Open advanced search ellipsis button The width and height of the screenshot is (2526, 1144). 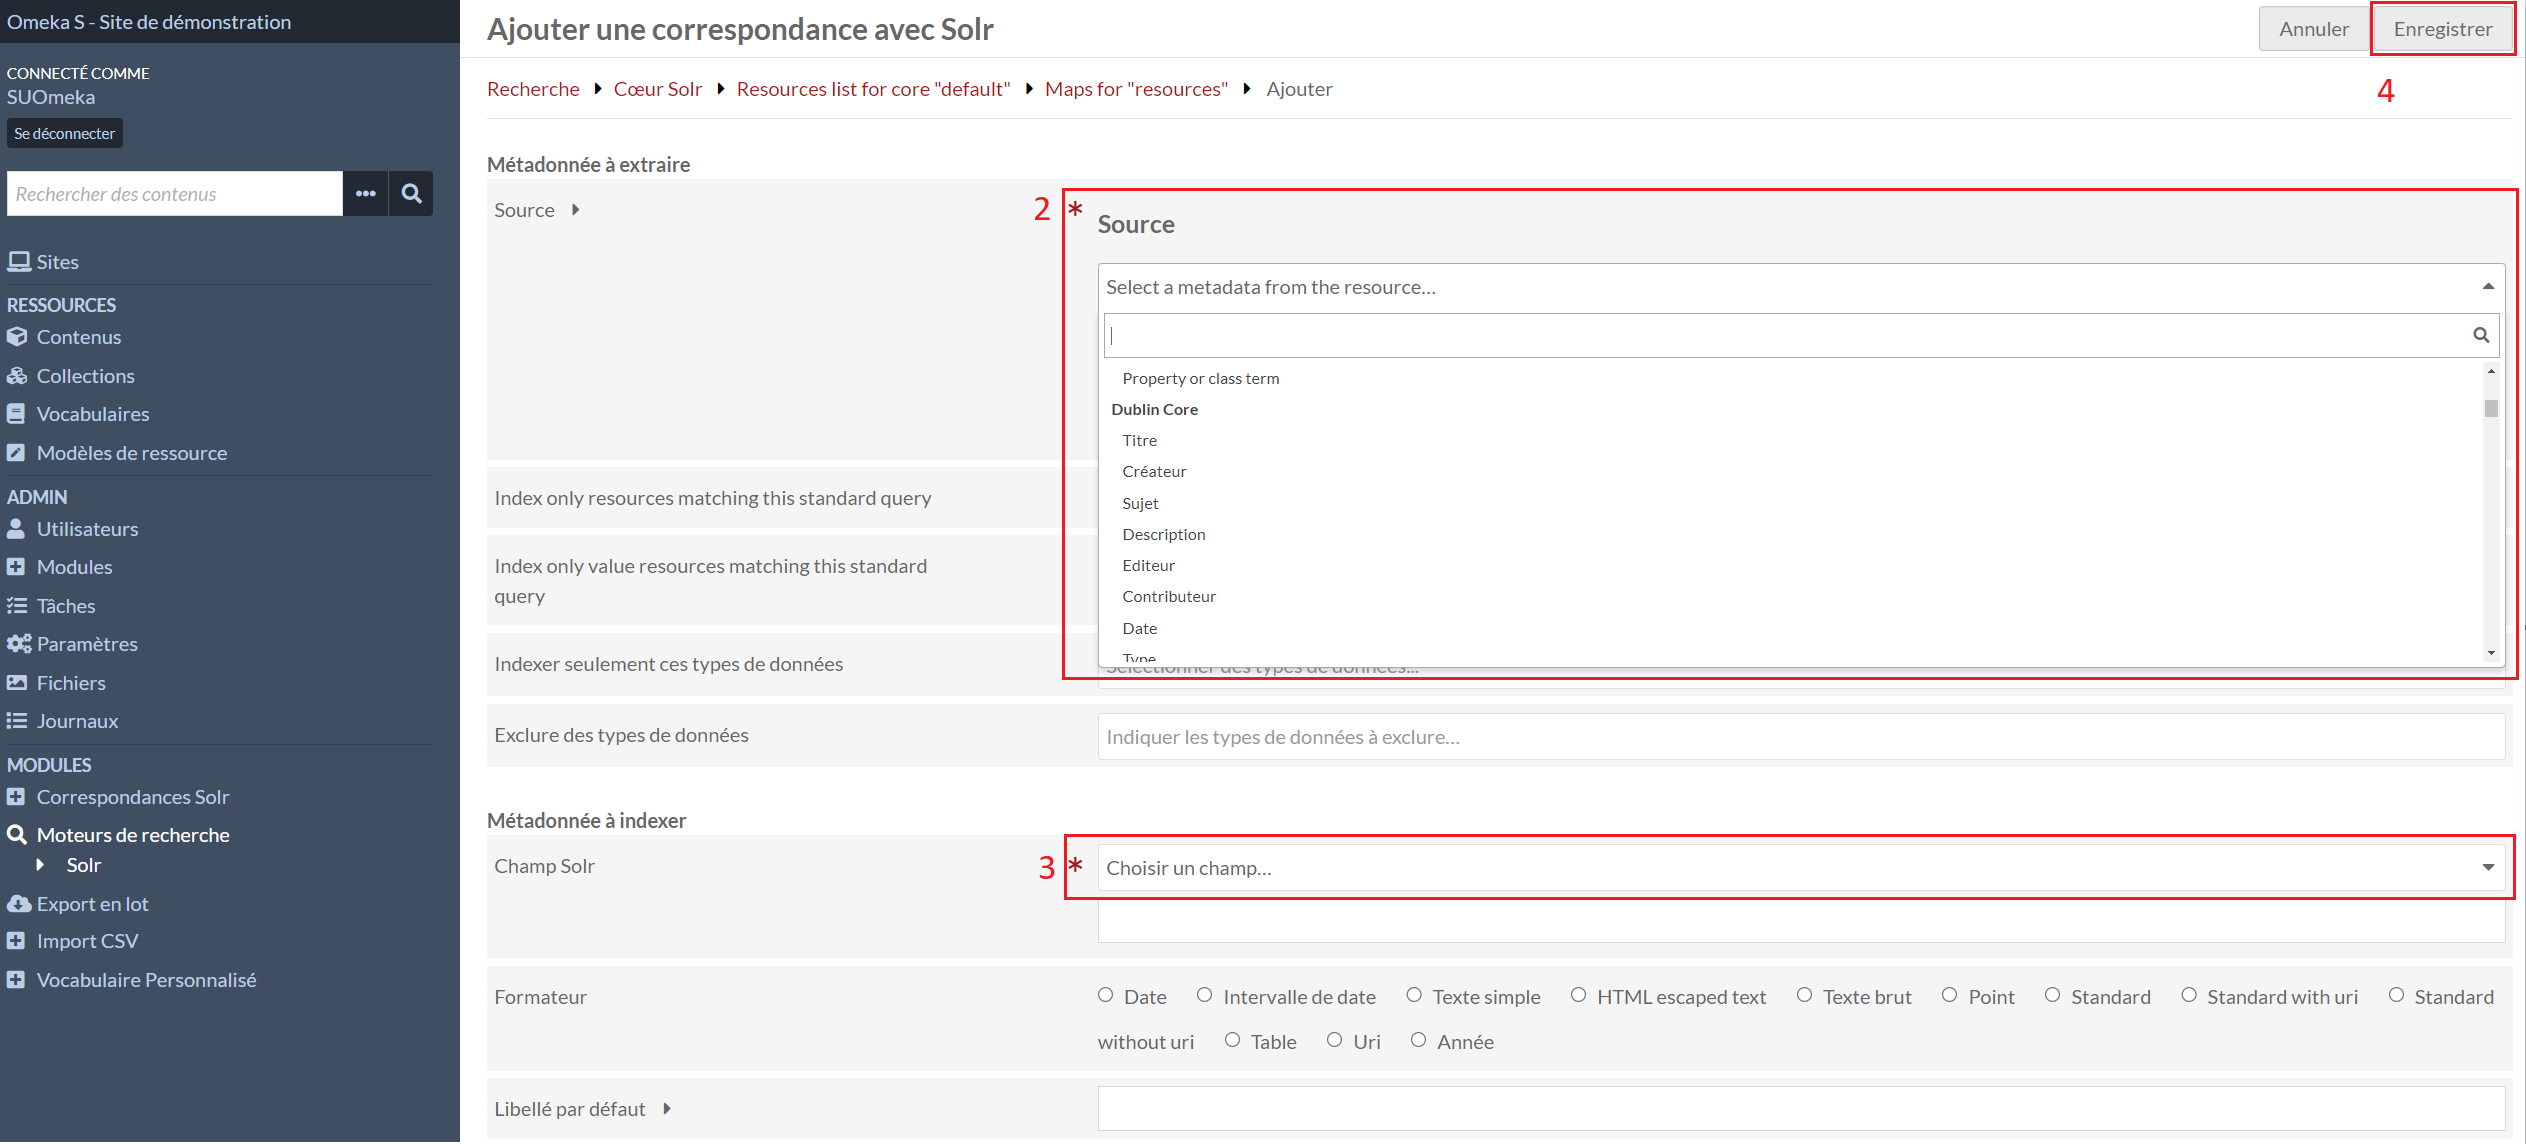(x=366, y=194)
